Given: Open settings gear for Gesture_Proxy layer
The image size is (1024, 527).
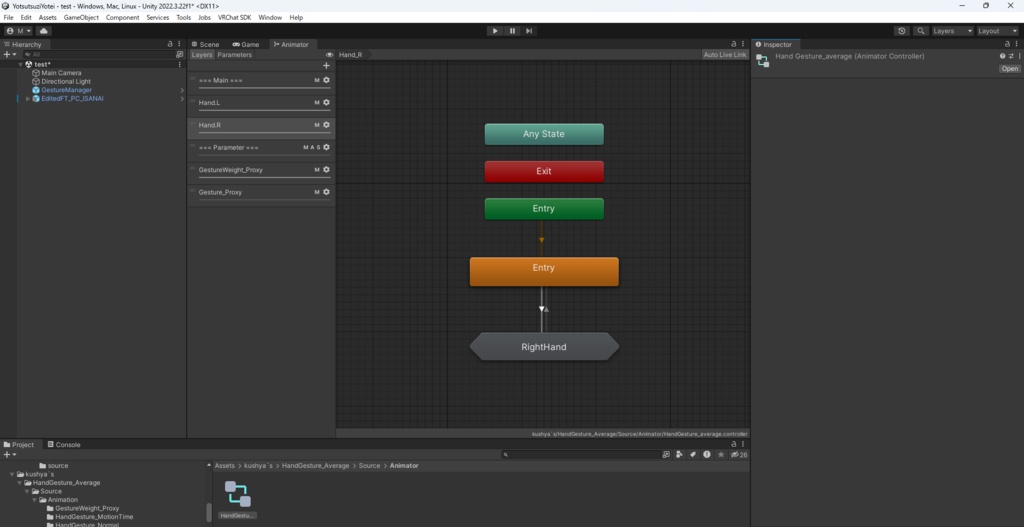Looking at the screenshot, I should [327, 192].
